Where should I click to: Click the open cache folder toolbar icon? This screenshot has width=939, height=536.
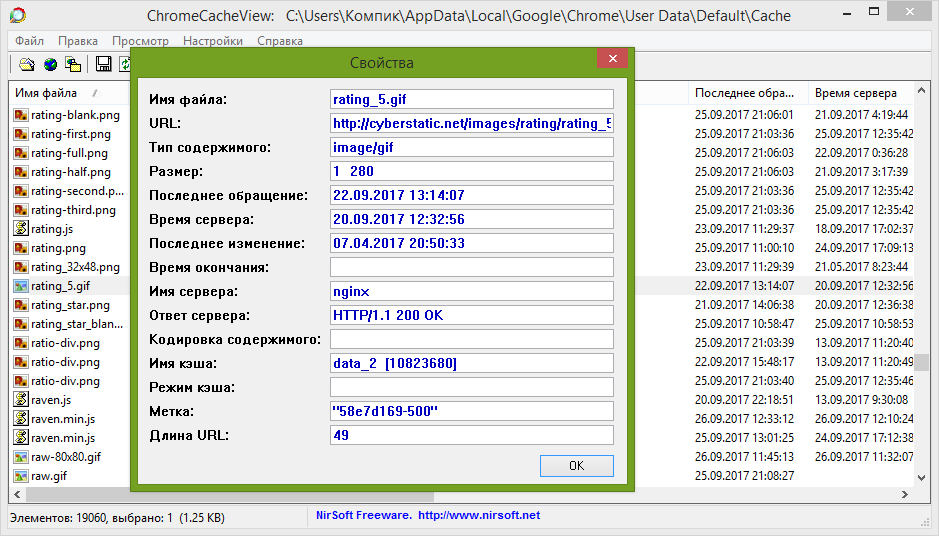pos(27,65)
